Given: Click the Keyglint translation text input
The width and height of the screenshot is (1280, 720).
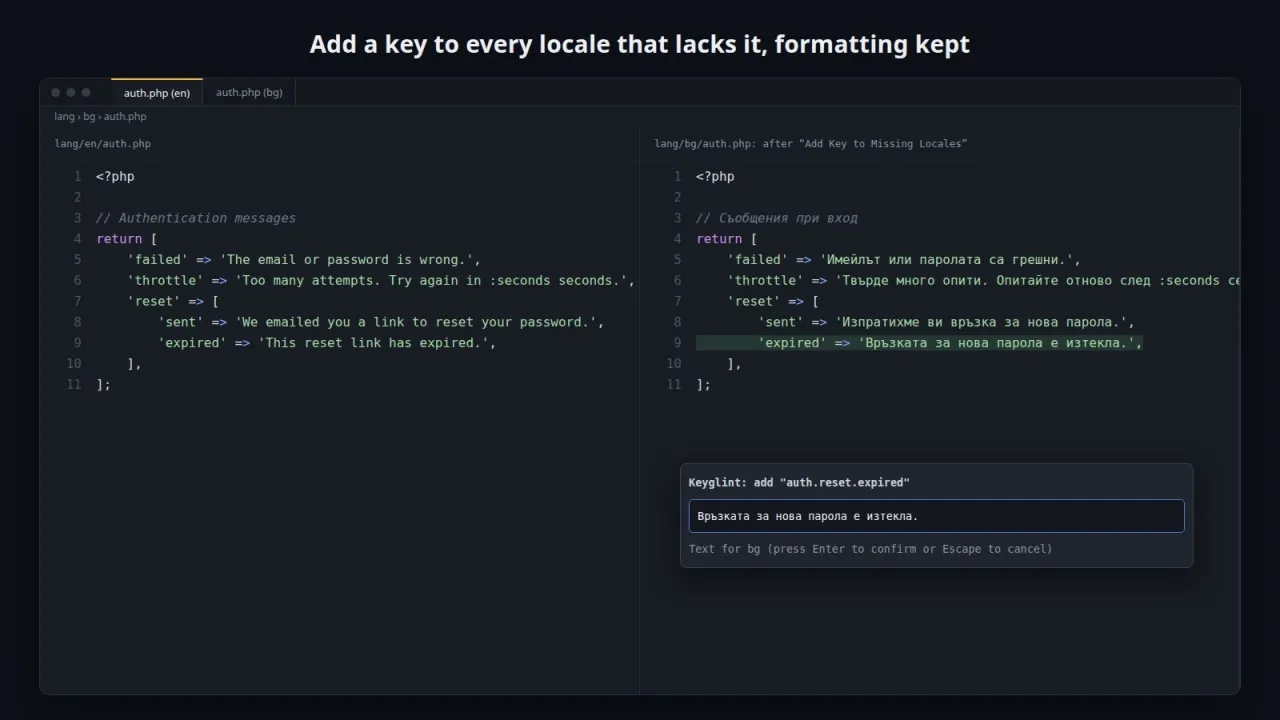Looking at the screenshot, I should pos(936,516).
